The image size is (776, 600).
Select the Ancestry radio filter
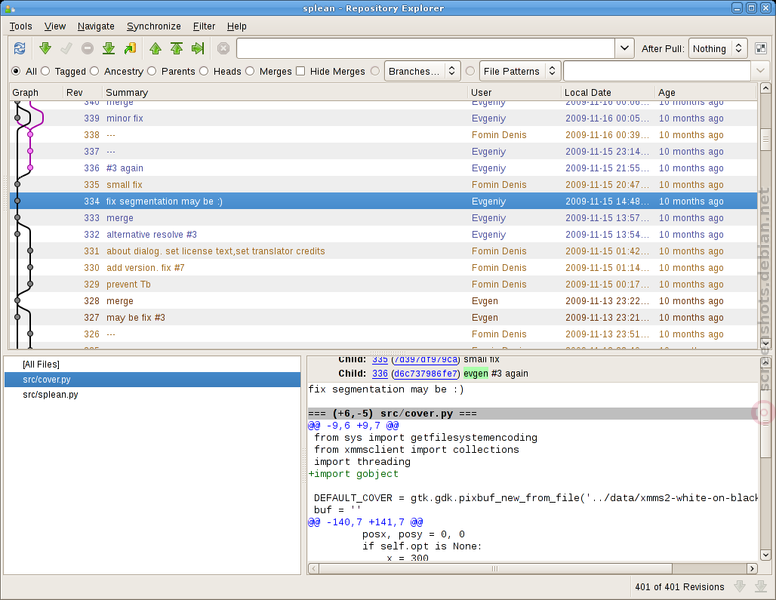tap(95, 71)
